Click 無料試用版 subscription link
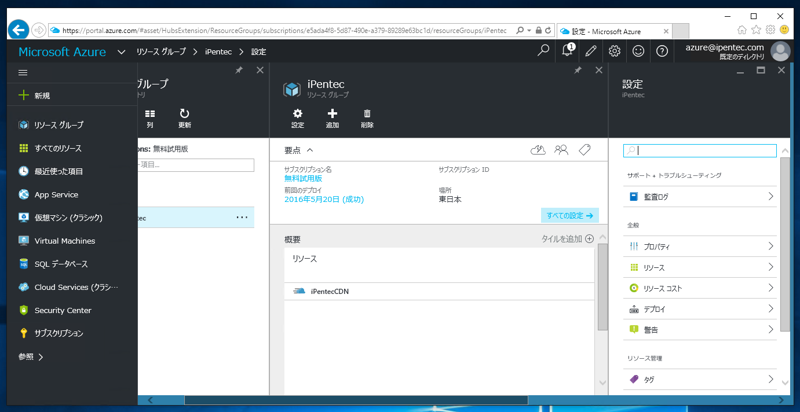Image resolution: width=800 pixels, height=412 pixels. 303,178
